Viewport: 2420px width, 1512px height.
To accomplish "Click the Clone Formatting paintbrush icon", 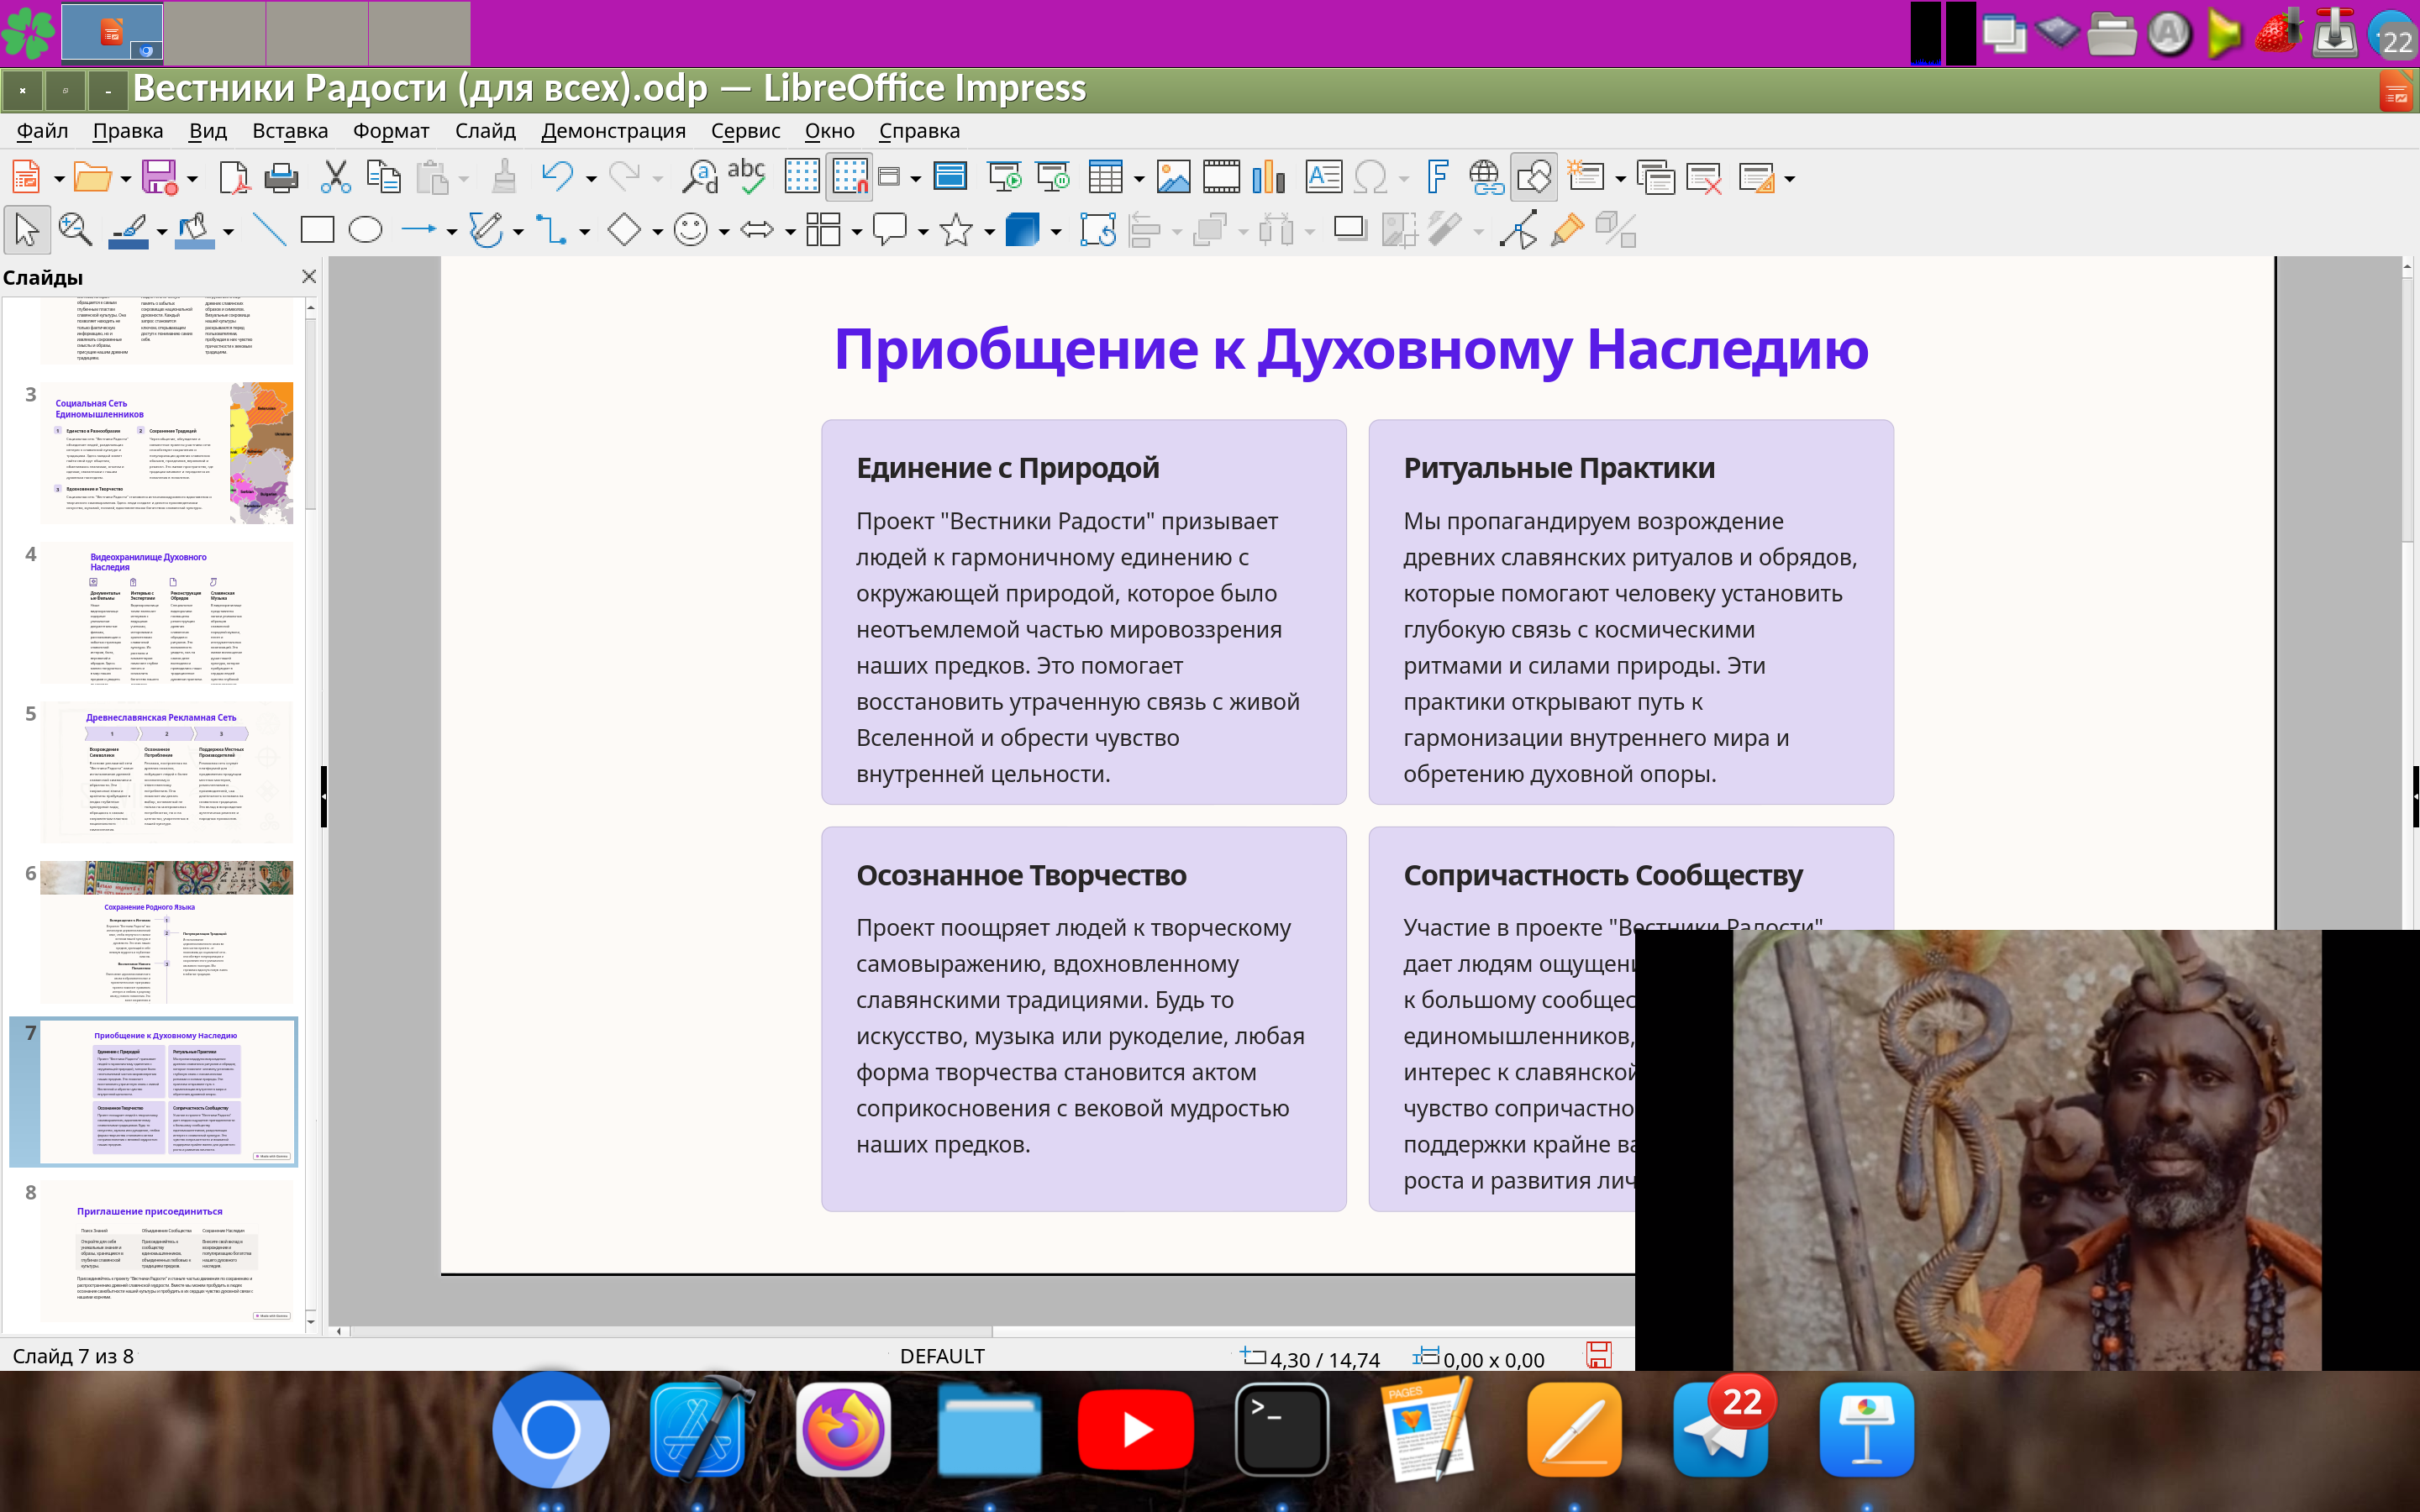I will 505,178.
